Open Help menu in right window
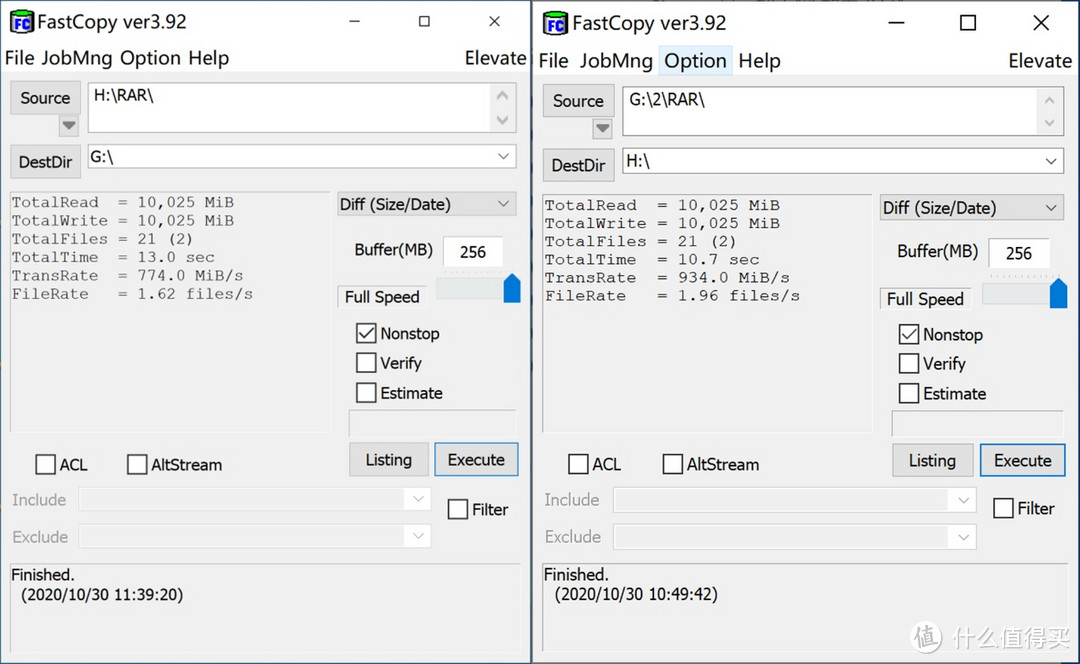The height and width of the screenshot is (664, 1080). pyautogui.click(x=760, y=61)
